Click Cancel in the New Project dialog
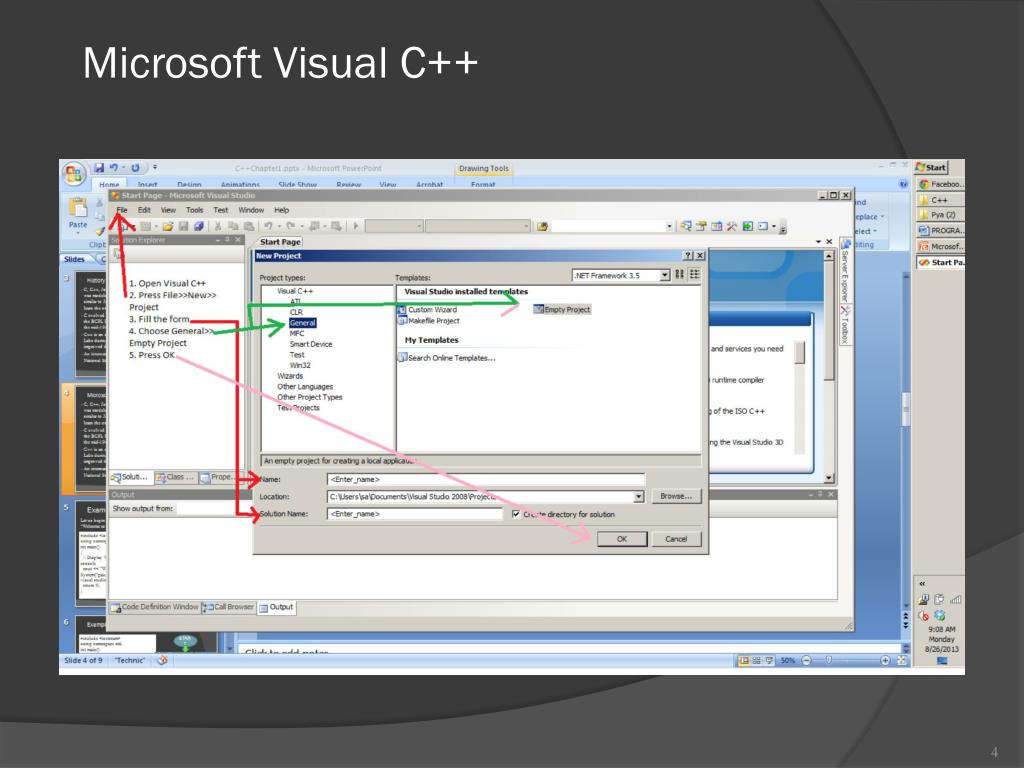The width and height of the screenshot is (1024, 768). click(x=676, y=539)
